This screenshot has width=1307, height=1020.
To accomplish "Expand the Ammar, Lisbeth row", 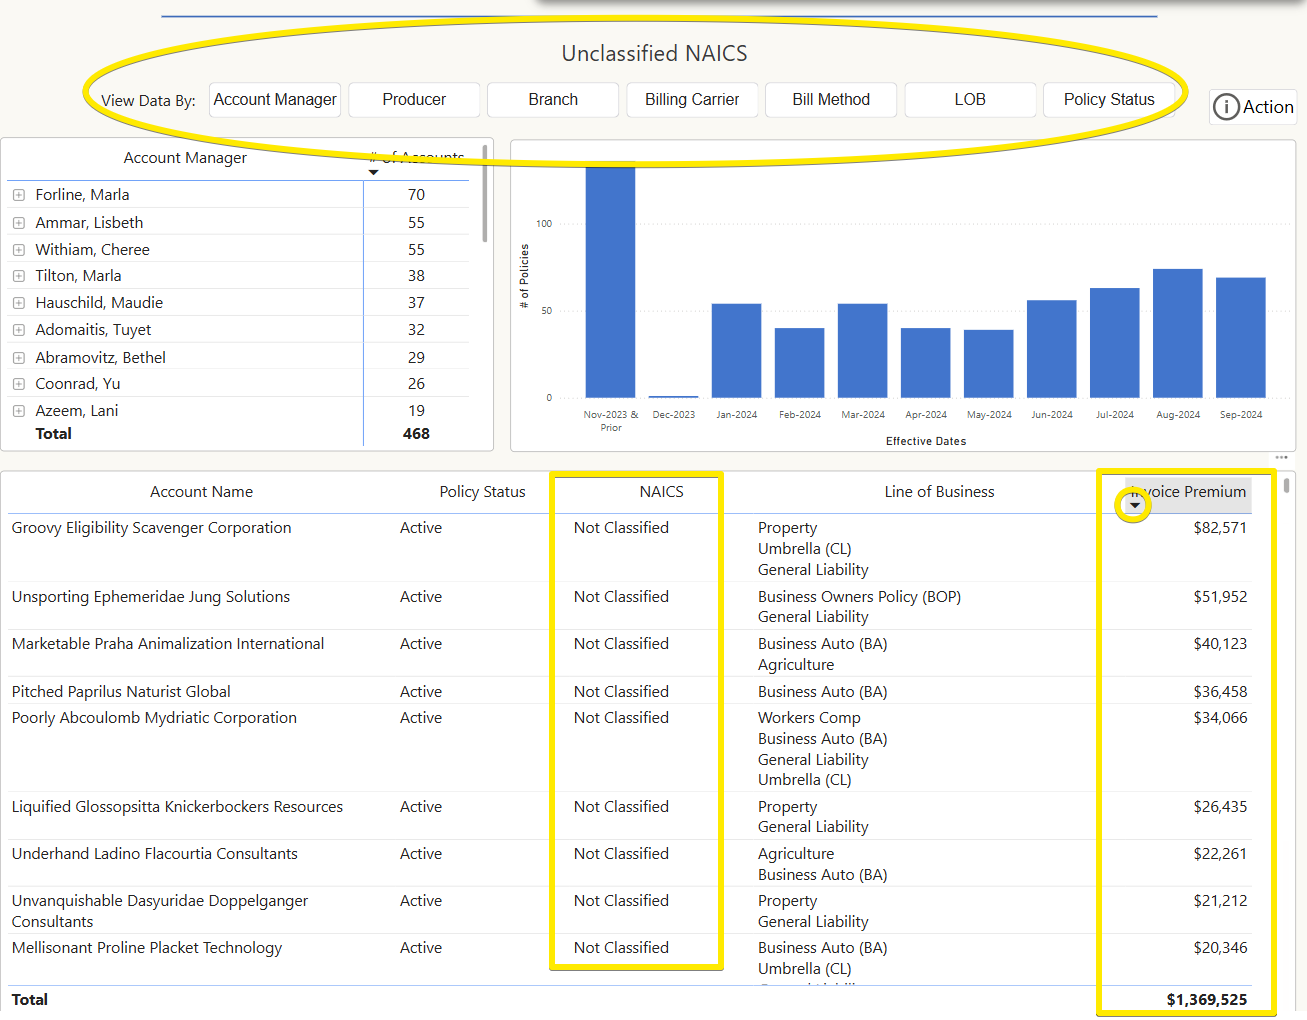I will pyautogui.click(x=19, y=223).
